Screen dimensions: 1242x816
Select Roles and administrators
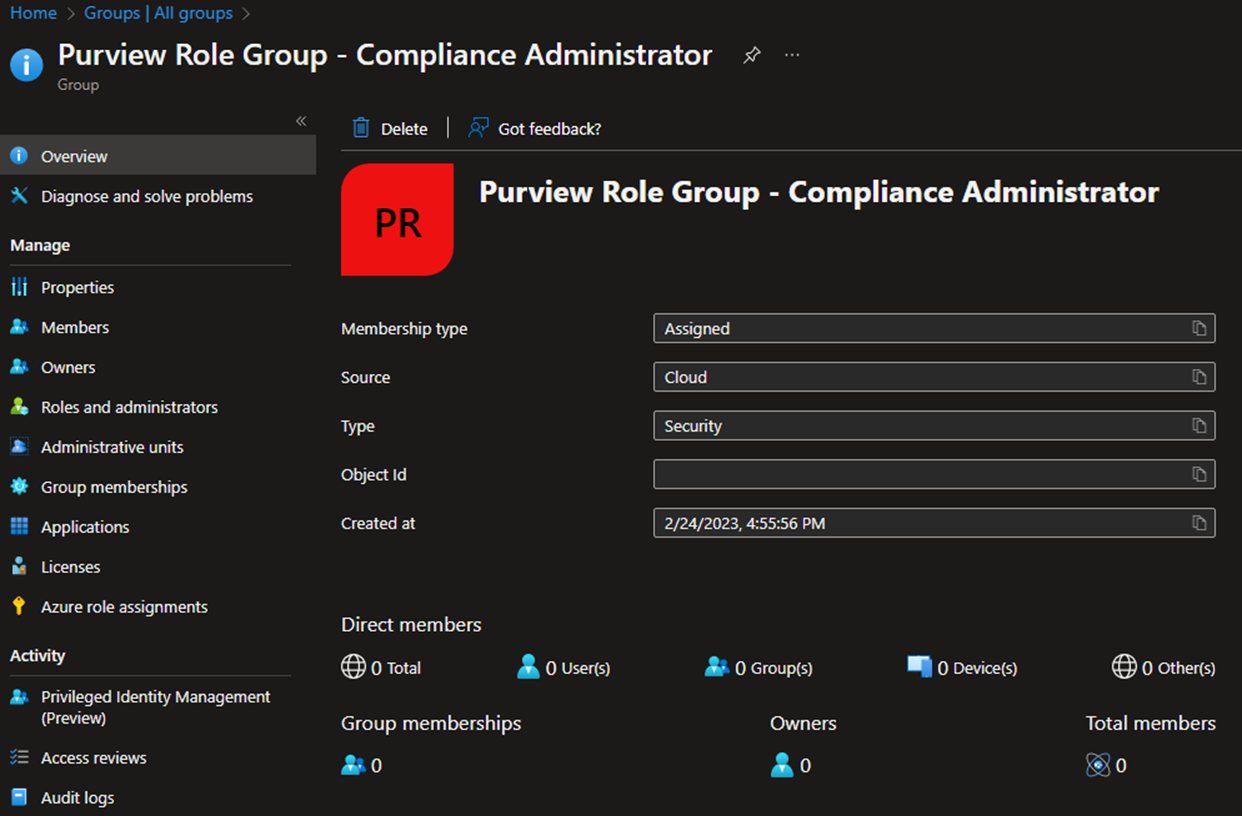(130, 407)
